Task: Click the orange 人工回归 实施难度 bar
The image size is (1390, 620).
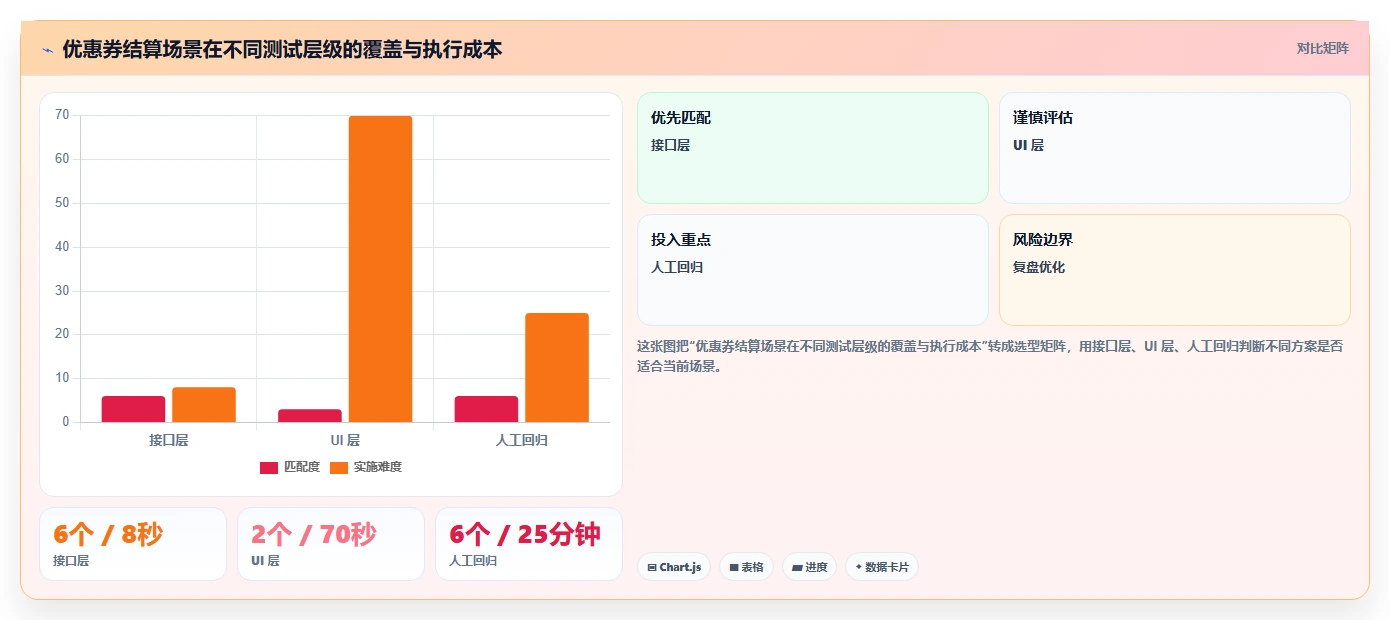Action: [557, 367]
